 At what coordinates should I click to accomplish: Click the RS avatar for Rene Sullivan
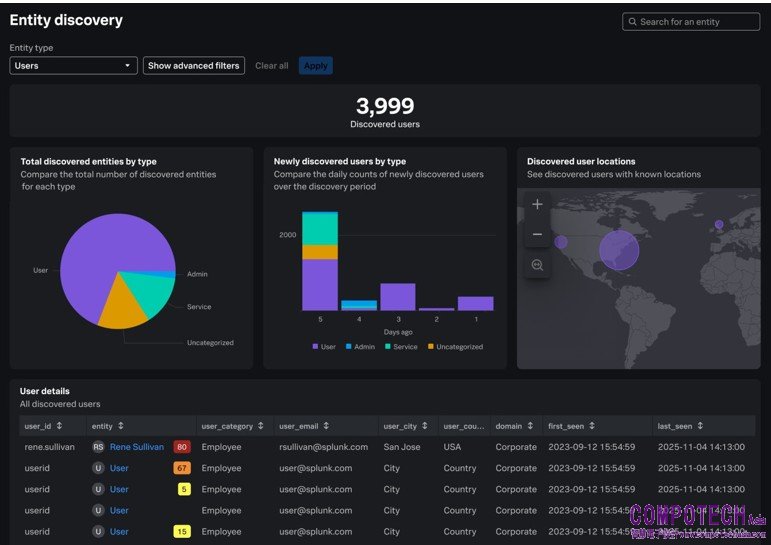98,447
